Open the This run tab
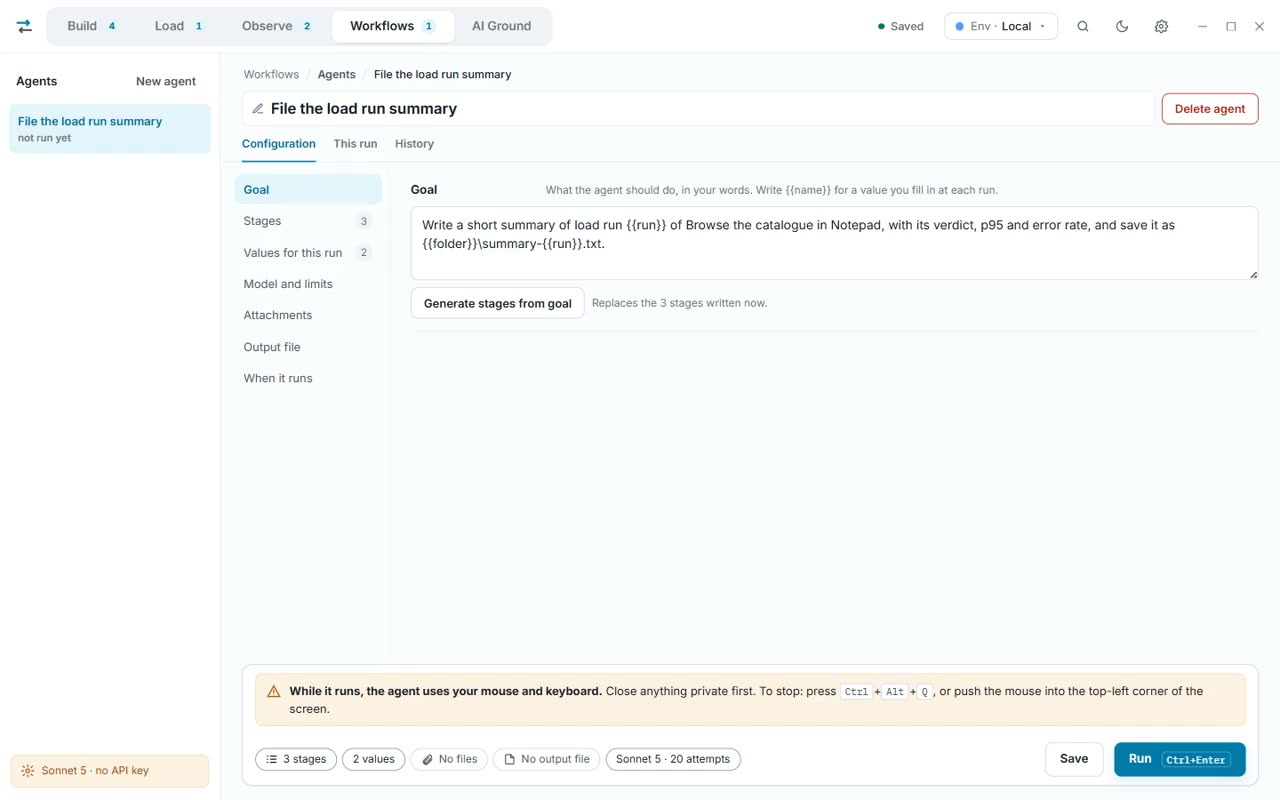This screenshot has height=800, width=1280. 355,144
